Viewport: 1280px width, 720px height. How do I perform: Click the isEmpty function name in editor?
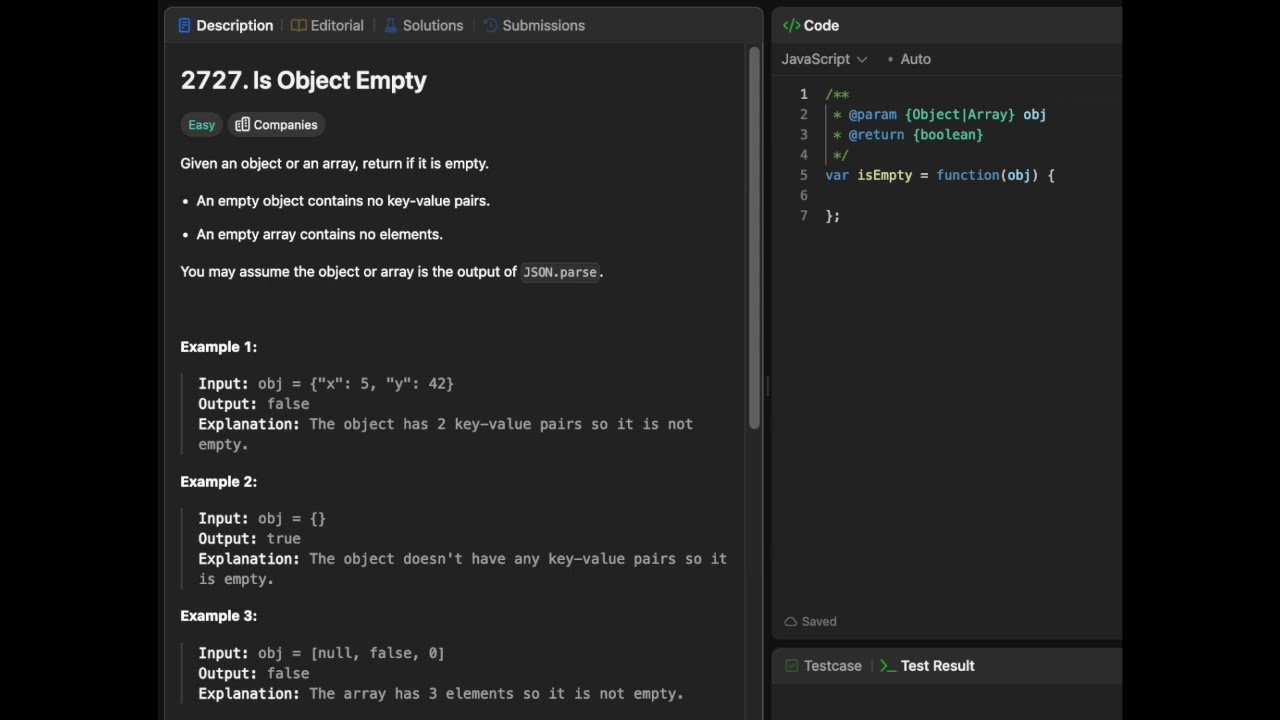pos(884,175)
